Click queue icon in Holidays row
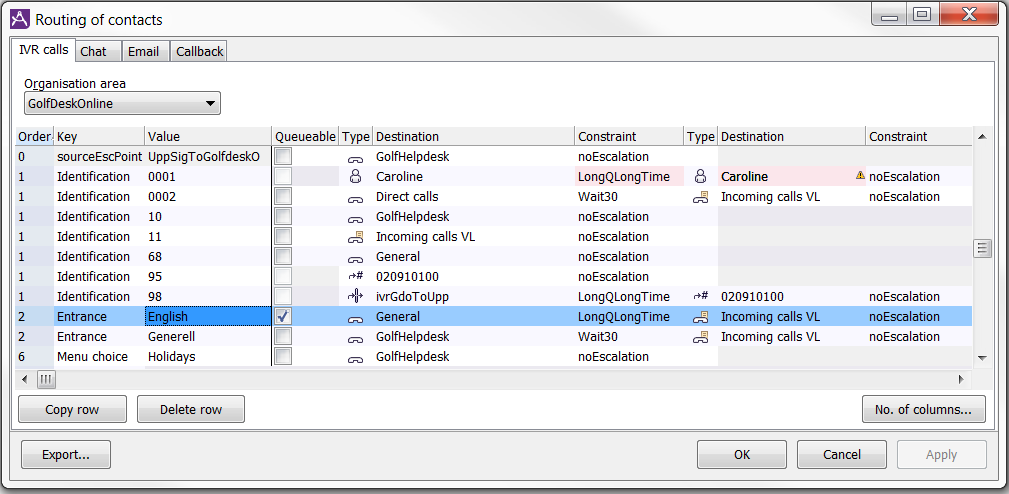Image resolution: width=1009 pixels, height=494 pixels. coord(355,358)
